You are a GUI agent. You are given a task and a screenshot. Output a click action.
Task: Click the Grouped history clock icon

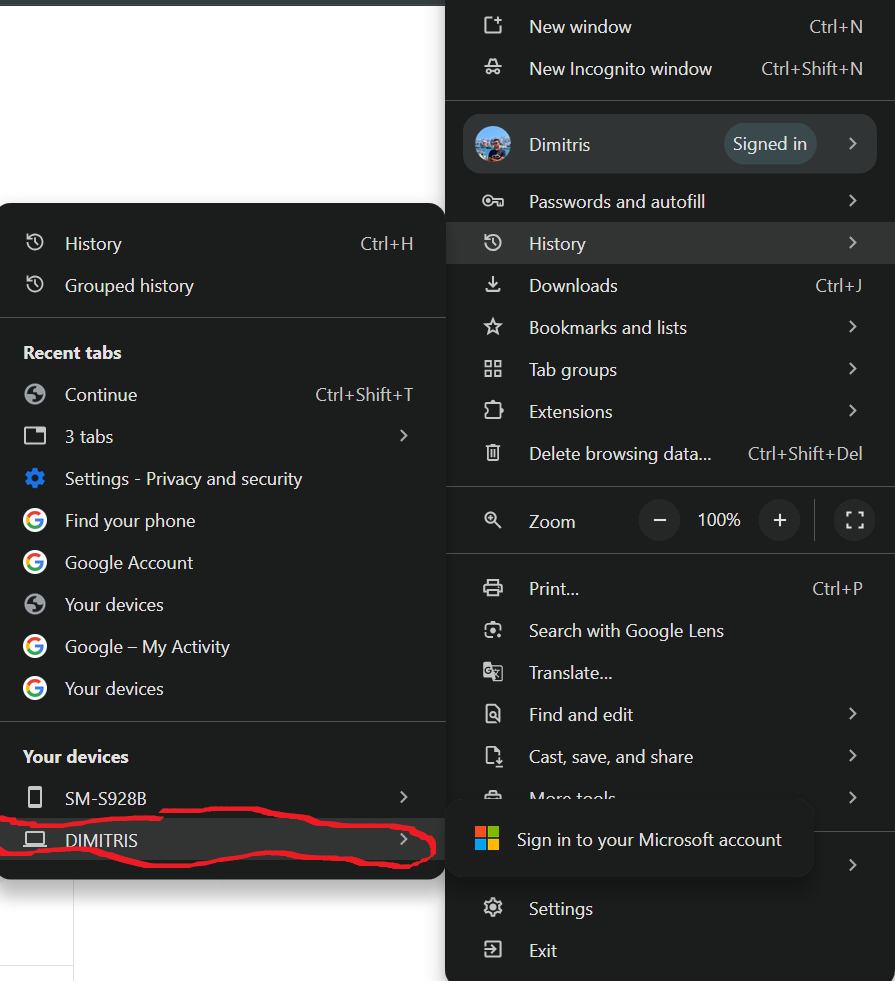[35, 285]
